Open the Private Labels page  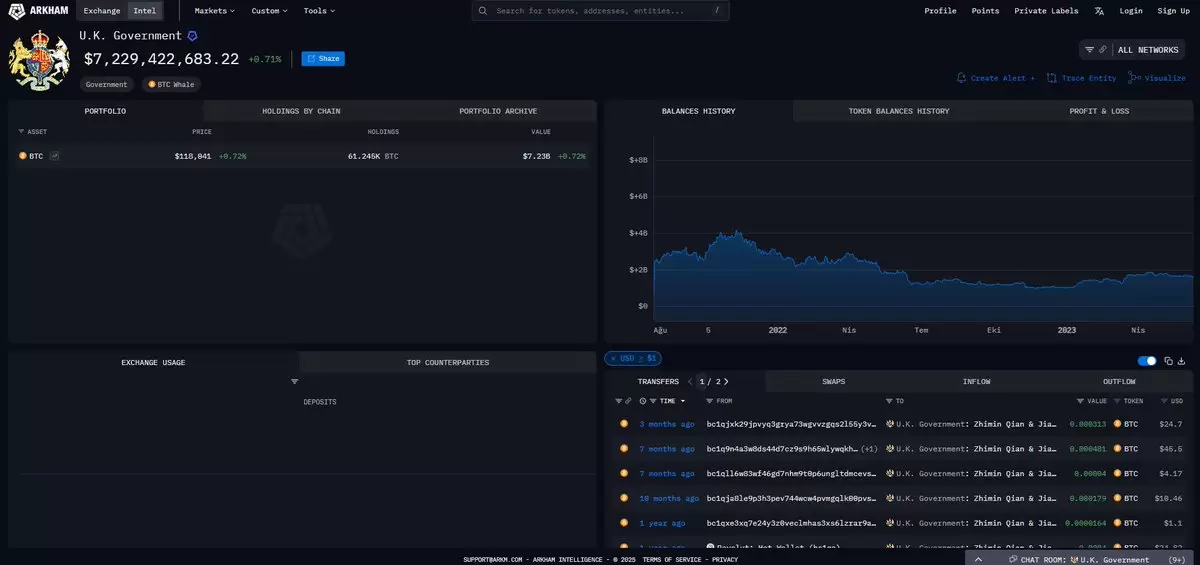1046,11
